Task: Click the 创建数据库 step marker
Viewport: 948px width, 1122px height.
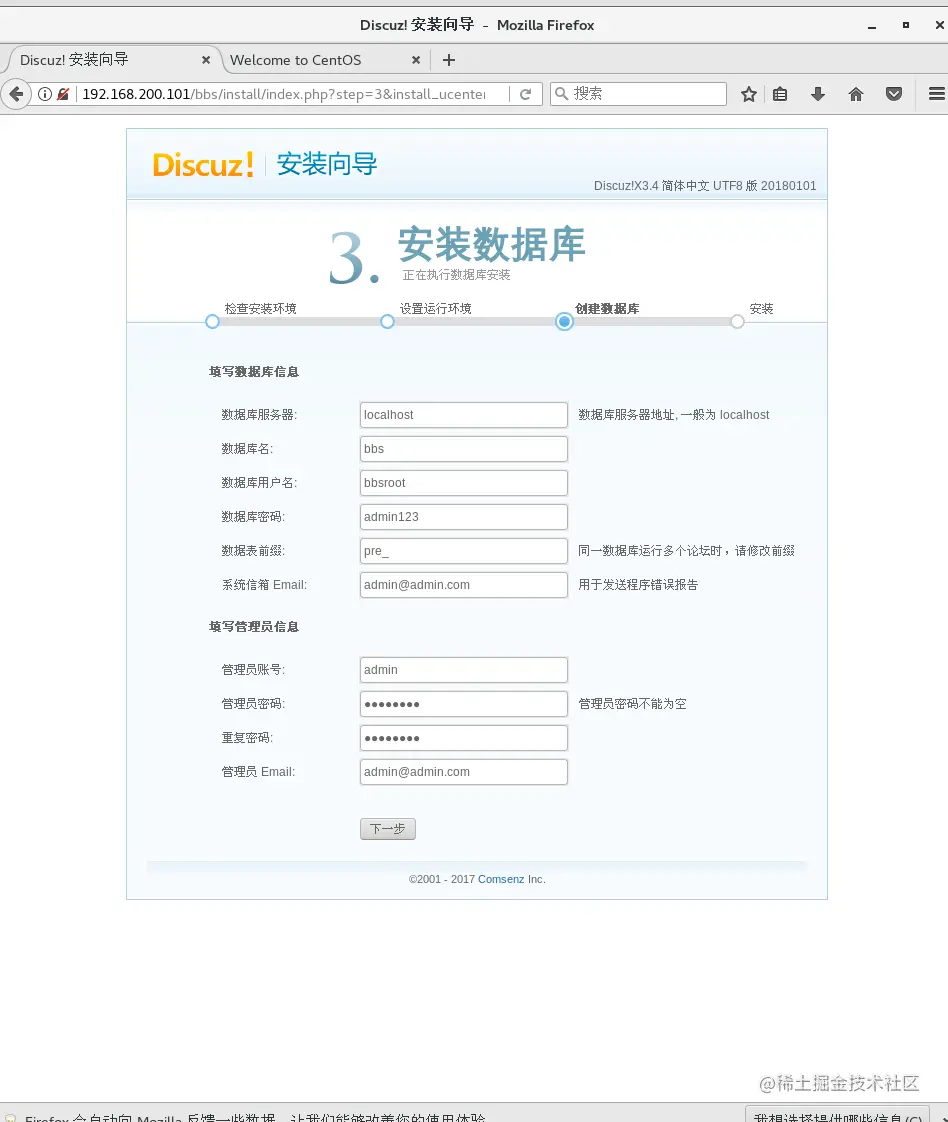Action: tap(564, 321)
